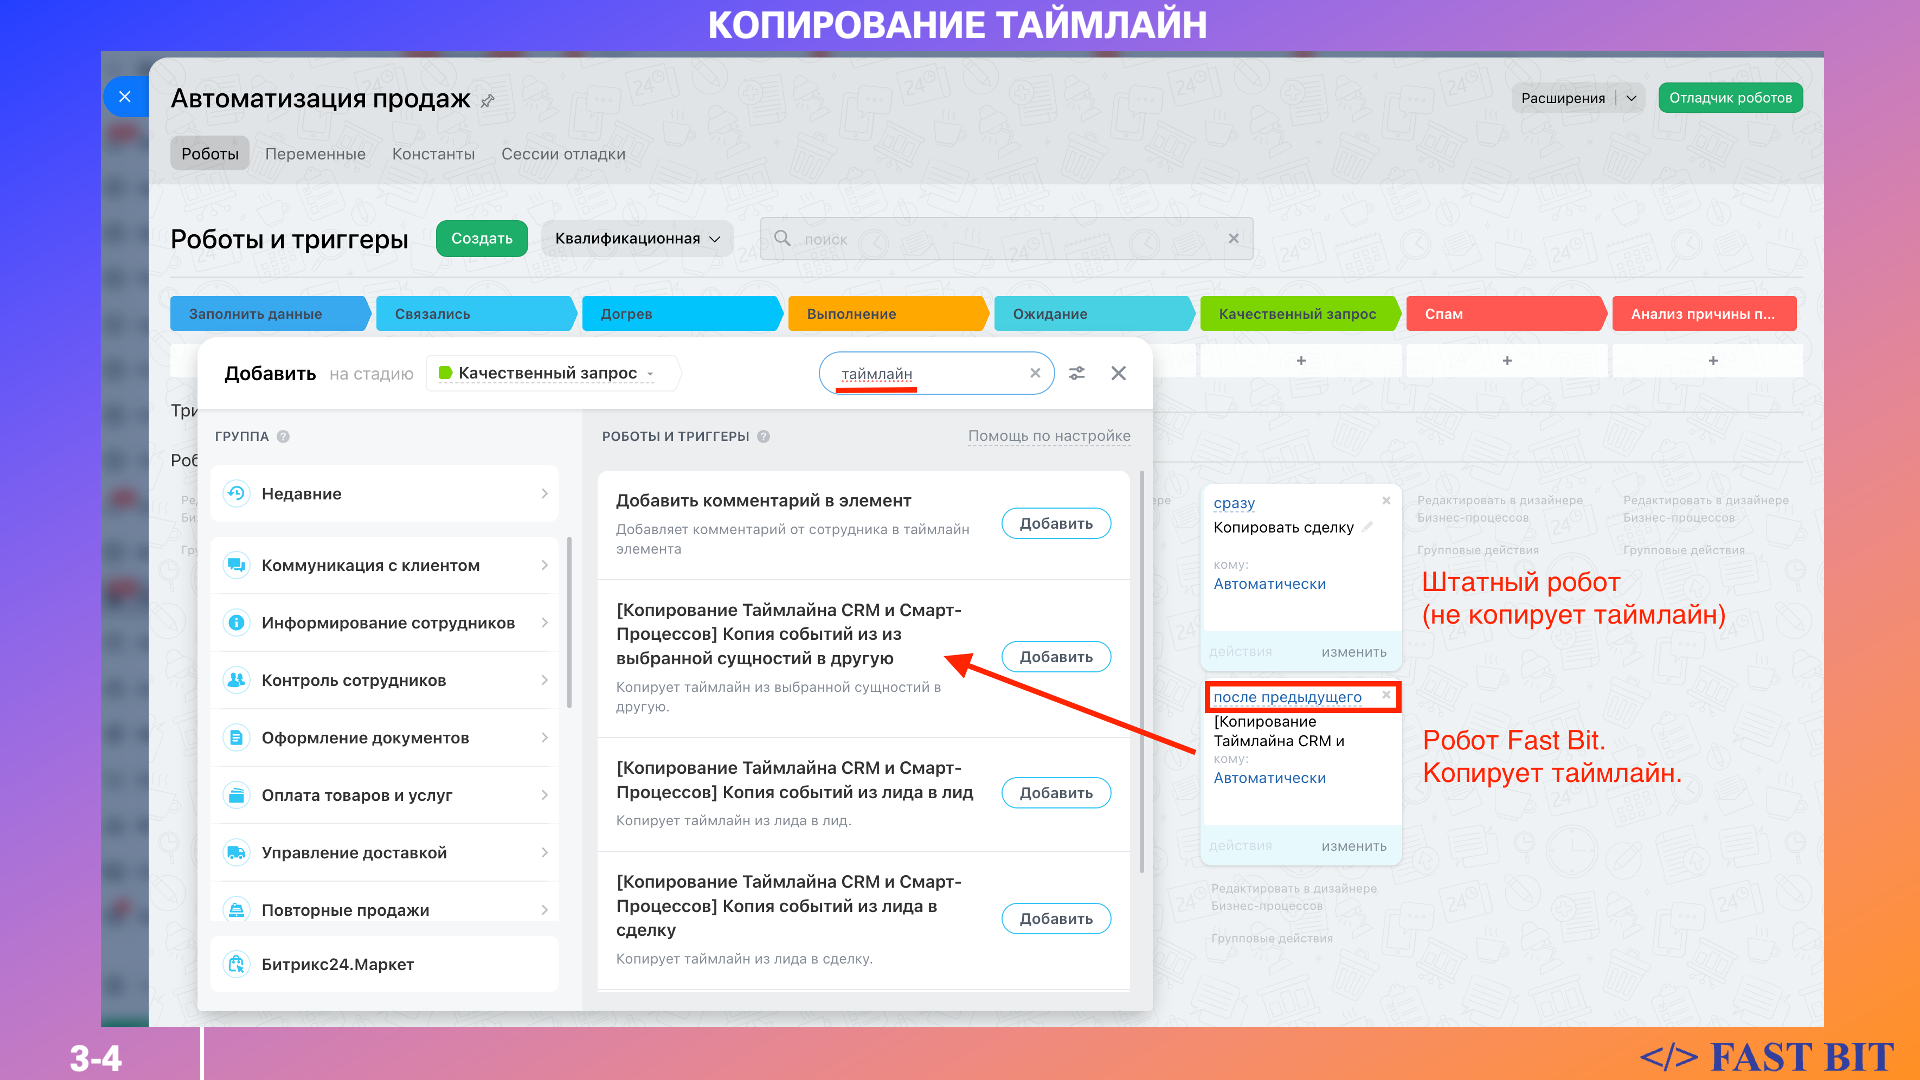This screenshot has height=1080, width=1920.
Task: Open the Сессии отладки tab
Action: click(x=563, y=154)
